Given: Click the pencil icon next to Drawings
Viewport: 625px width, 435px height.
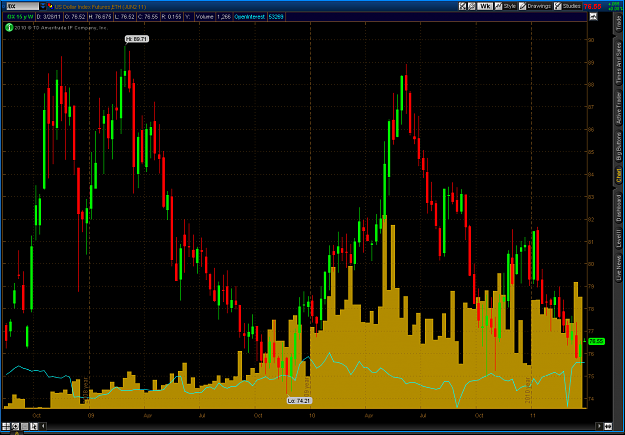Looking at the screenshot, I should coord(523,6).
